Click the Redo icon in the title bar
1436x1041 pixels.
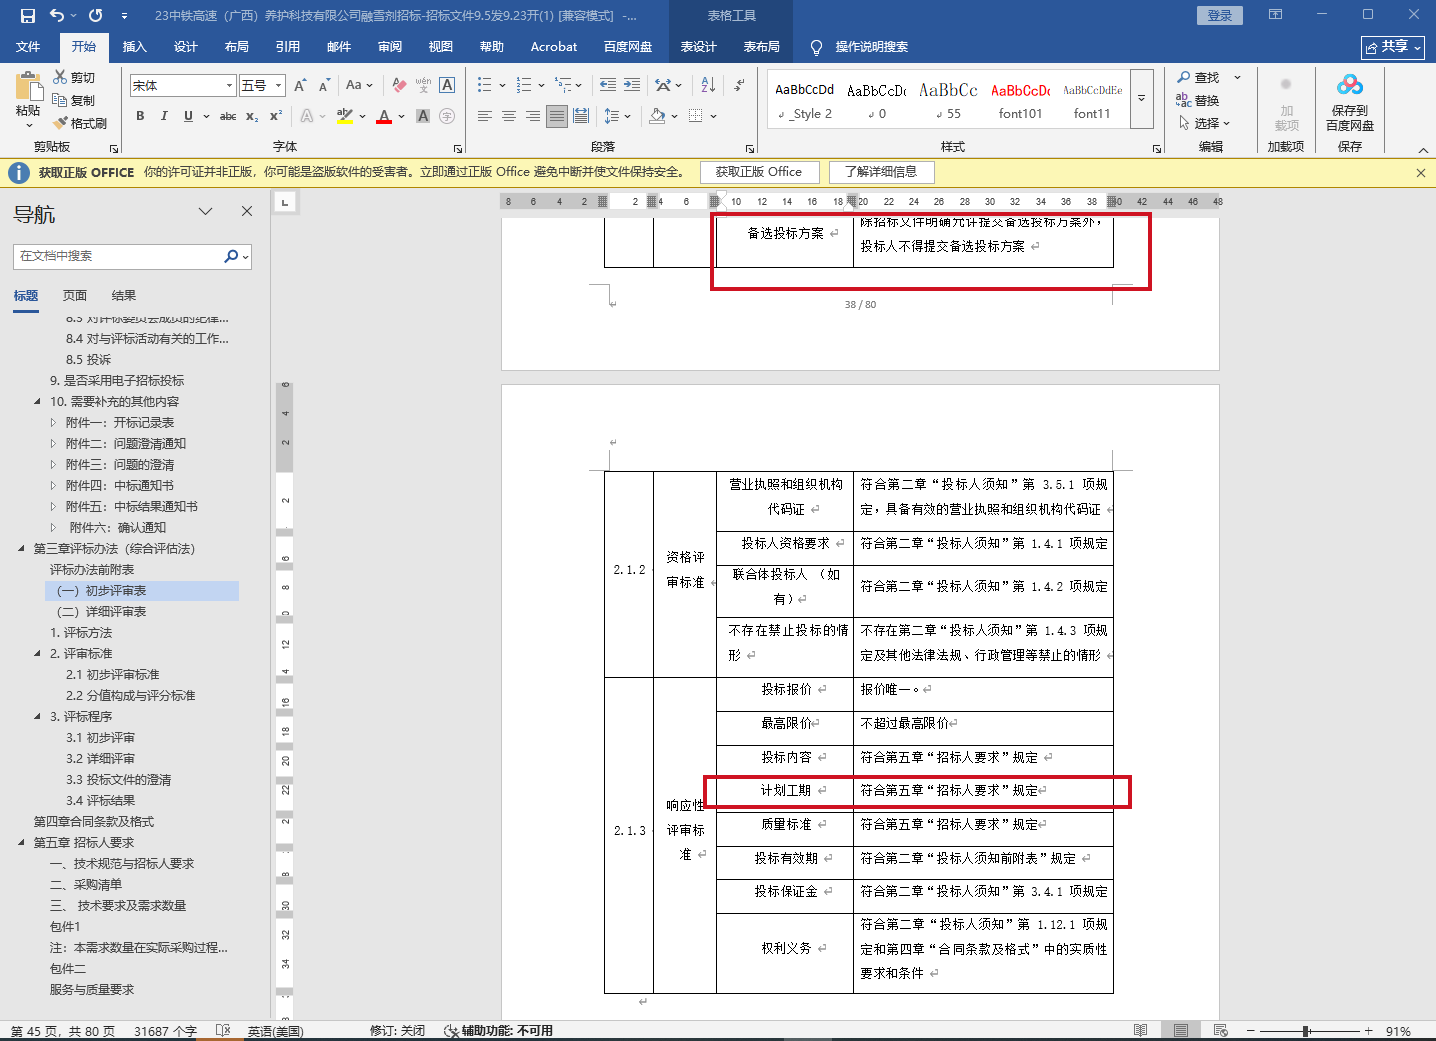[96, 15]
